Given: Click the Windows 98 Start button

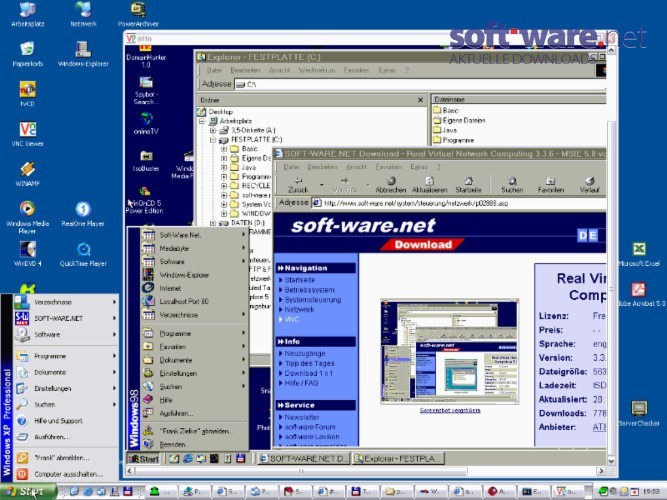Looking at the screenshot, I should pos(143,459).
